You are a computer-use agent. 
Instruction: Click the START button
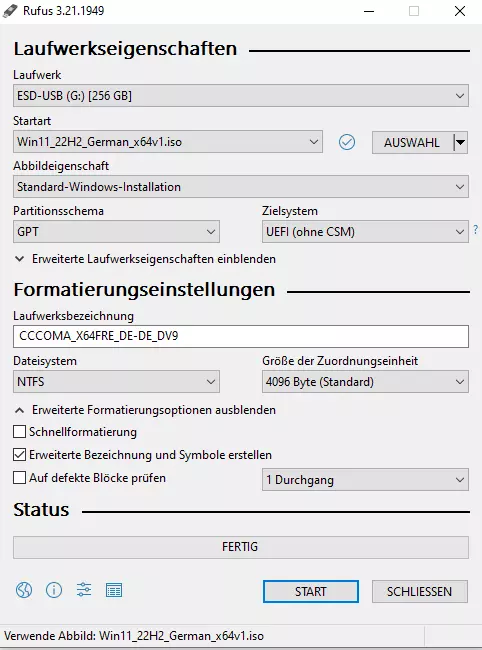click(311, 591)
